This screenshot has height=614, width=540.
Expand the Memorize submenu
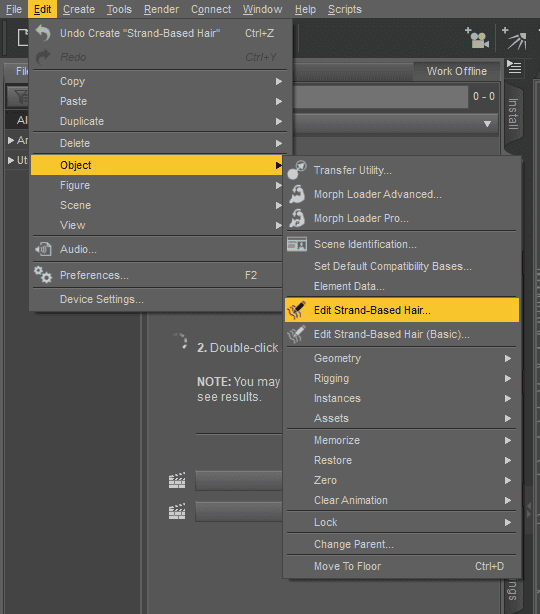(402, 440)
